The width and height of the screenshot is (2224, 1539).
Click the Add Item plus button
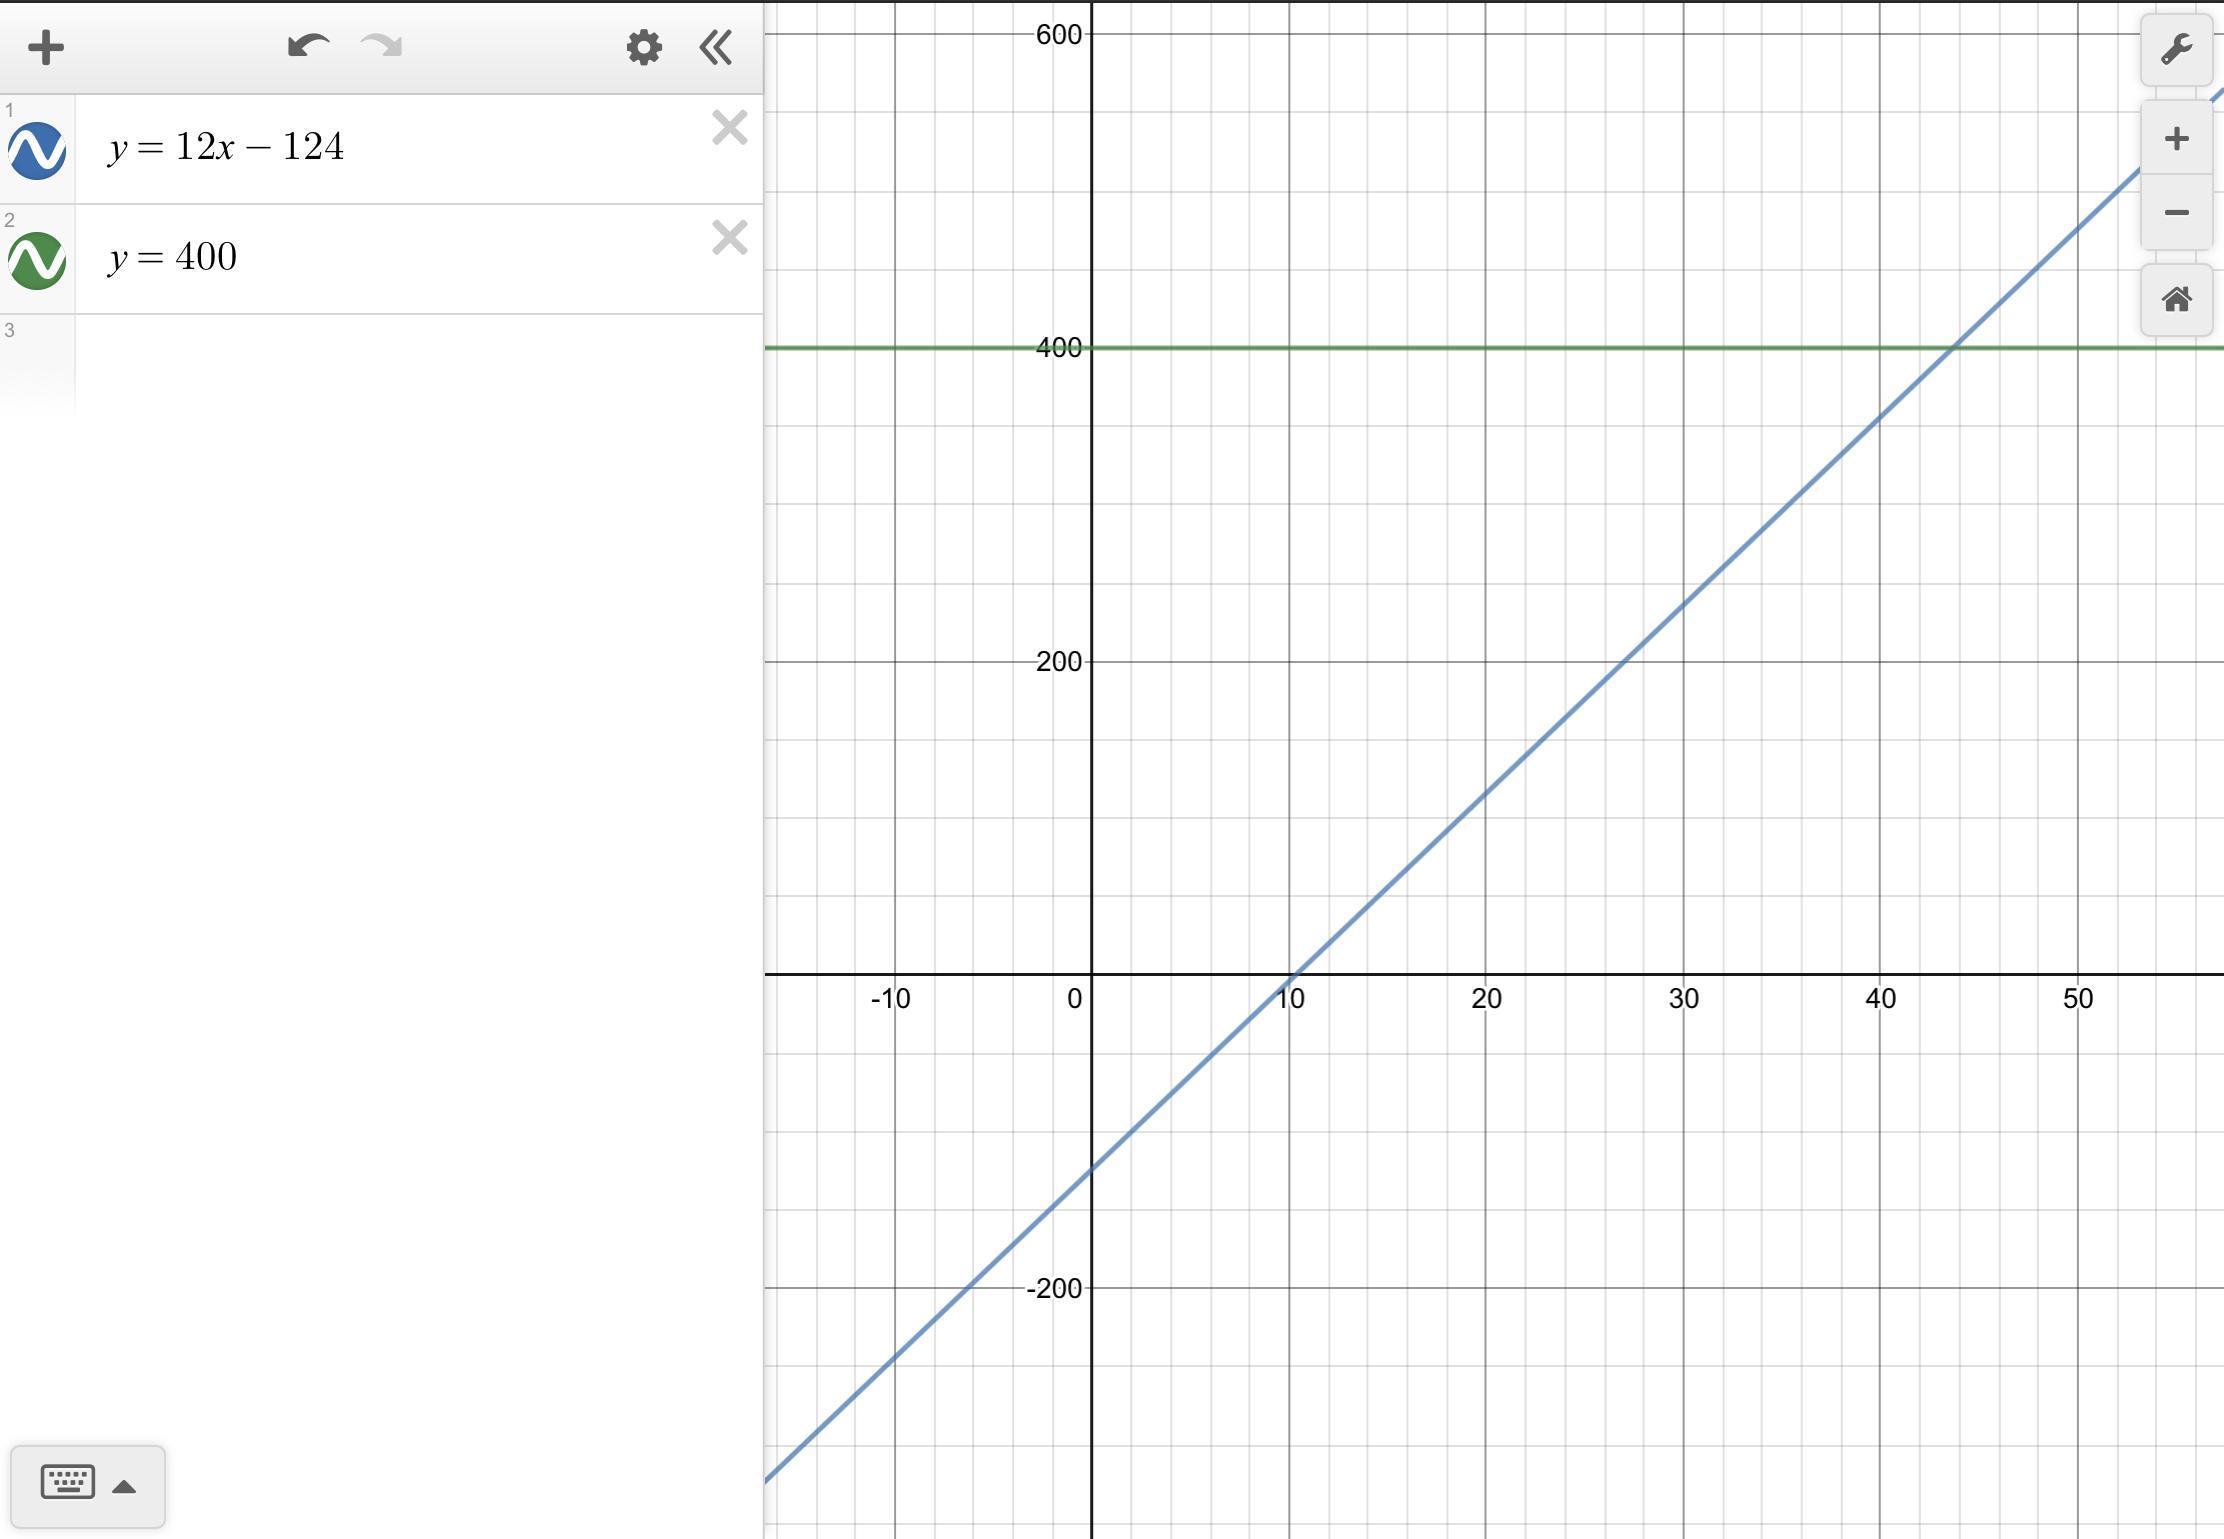46,47
